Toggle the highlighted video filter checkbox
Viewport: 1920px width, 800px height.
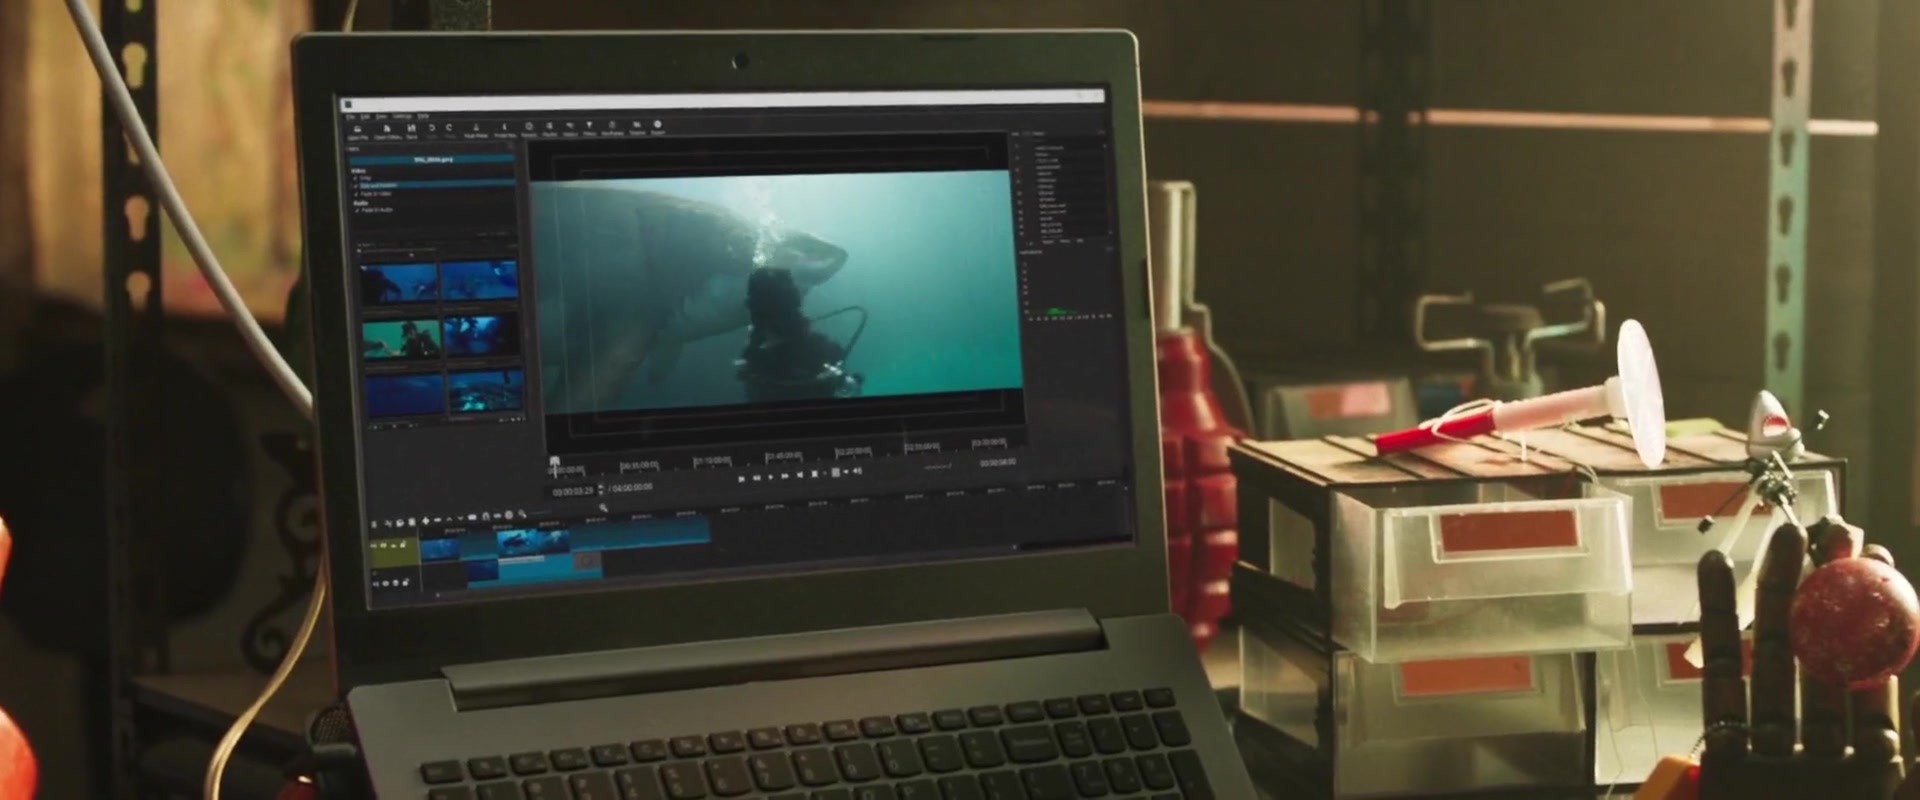pyautogui.click(x=356, y=186)
